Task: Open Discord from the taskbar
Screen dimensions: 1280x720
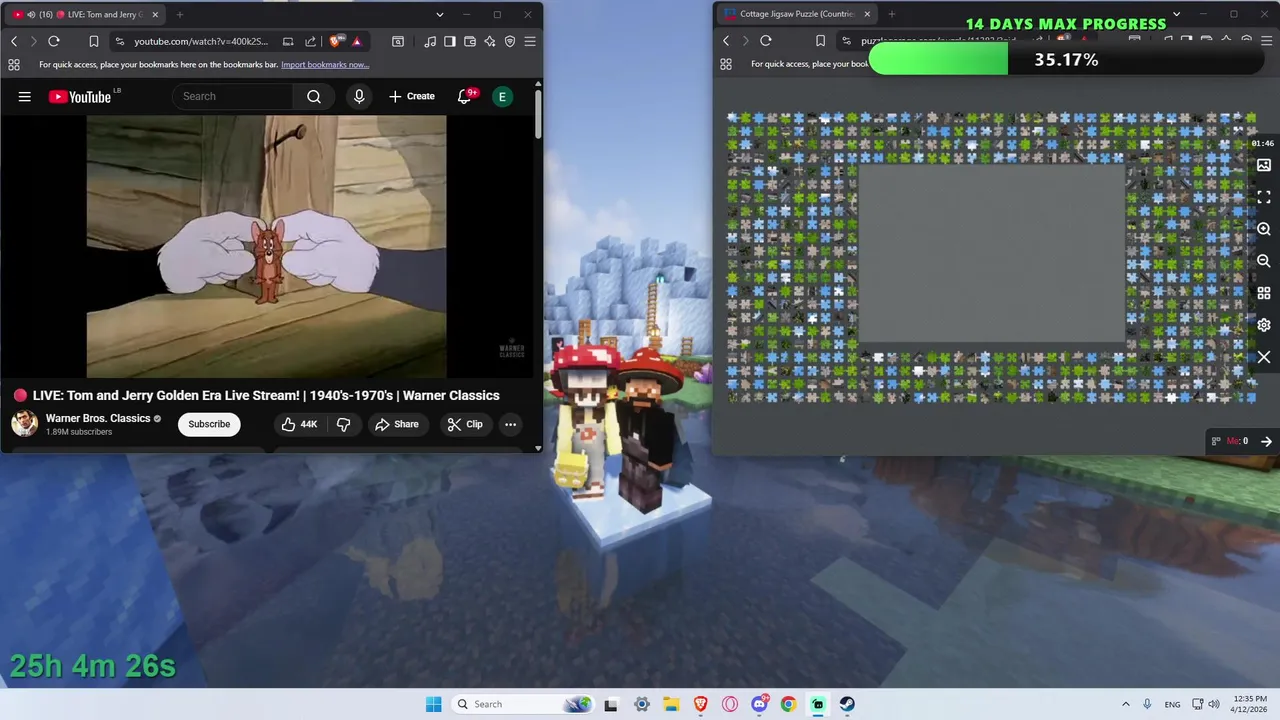Action: click(759, 704)
